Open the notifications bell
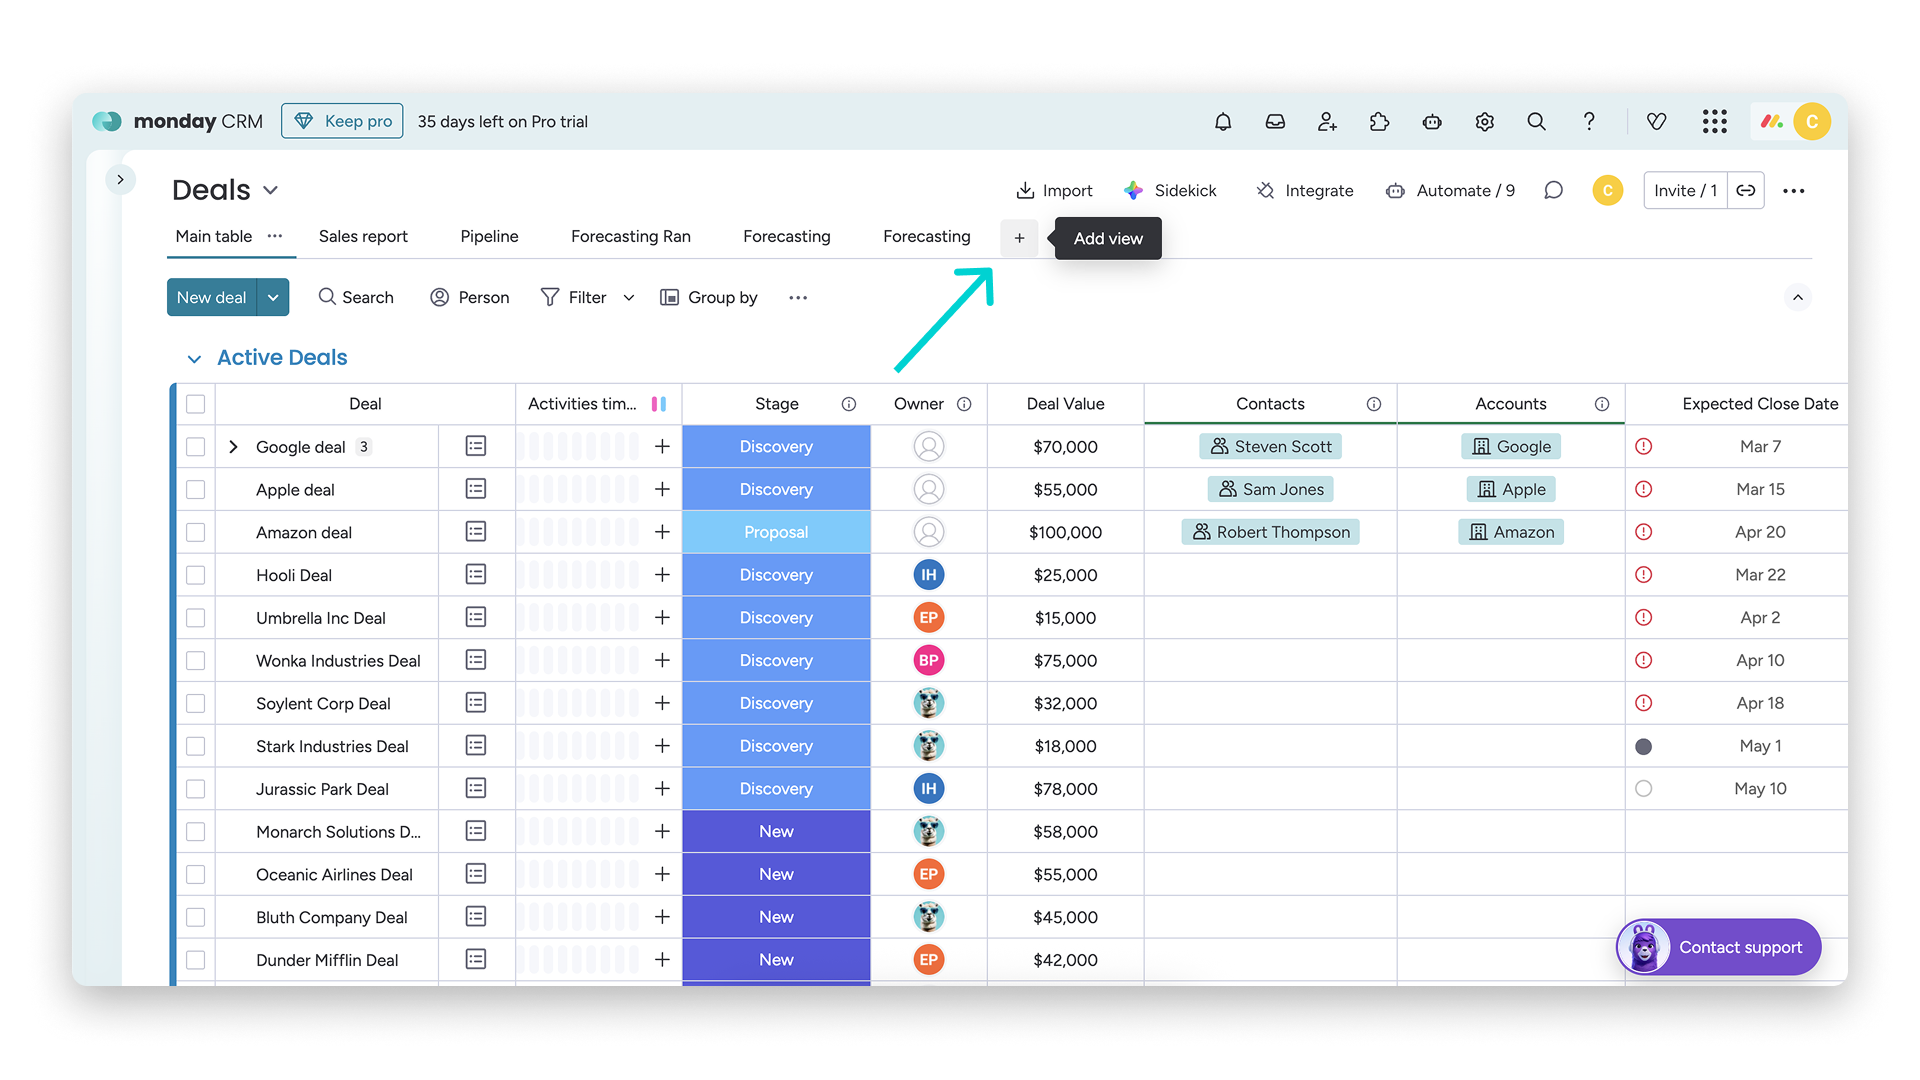The height and width of the screenshot is (1080, 1920). pos(1223,121)
